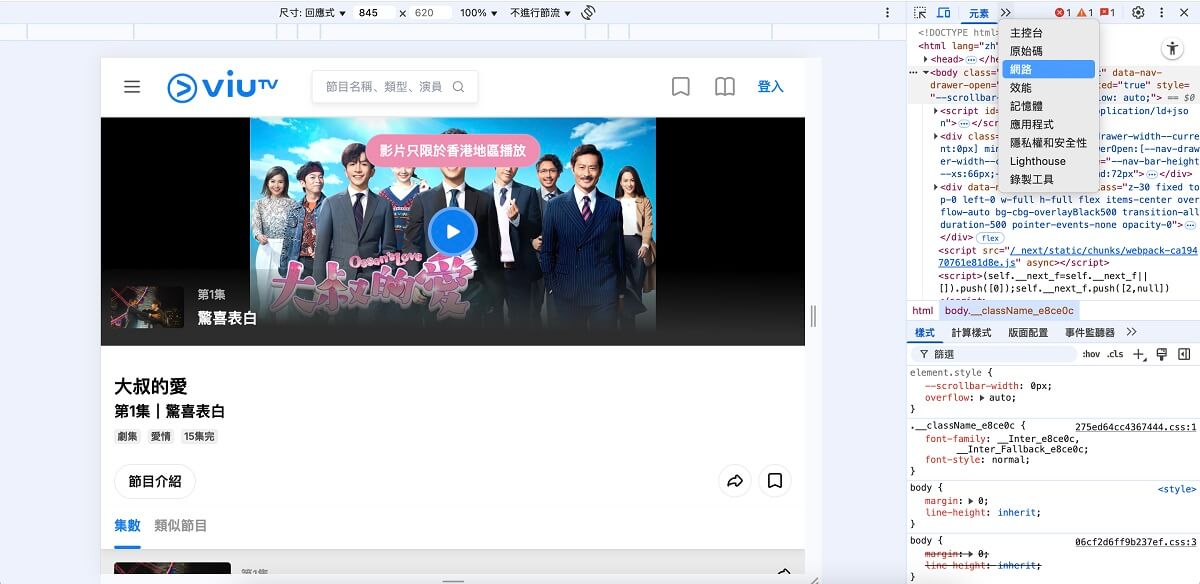Click the styles 篩選 filter field
Screen dimensions: 1200x584
995,354
